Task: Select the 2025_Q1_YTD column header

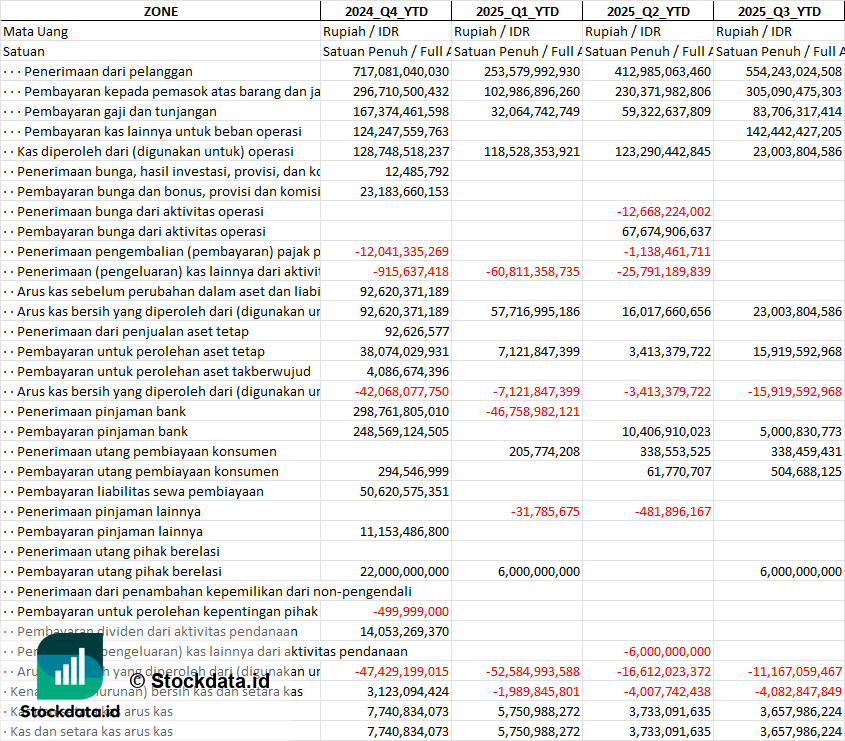Action: [516, 11]
